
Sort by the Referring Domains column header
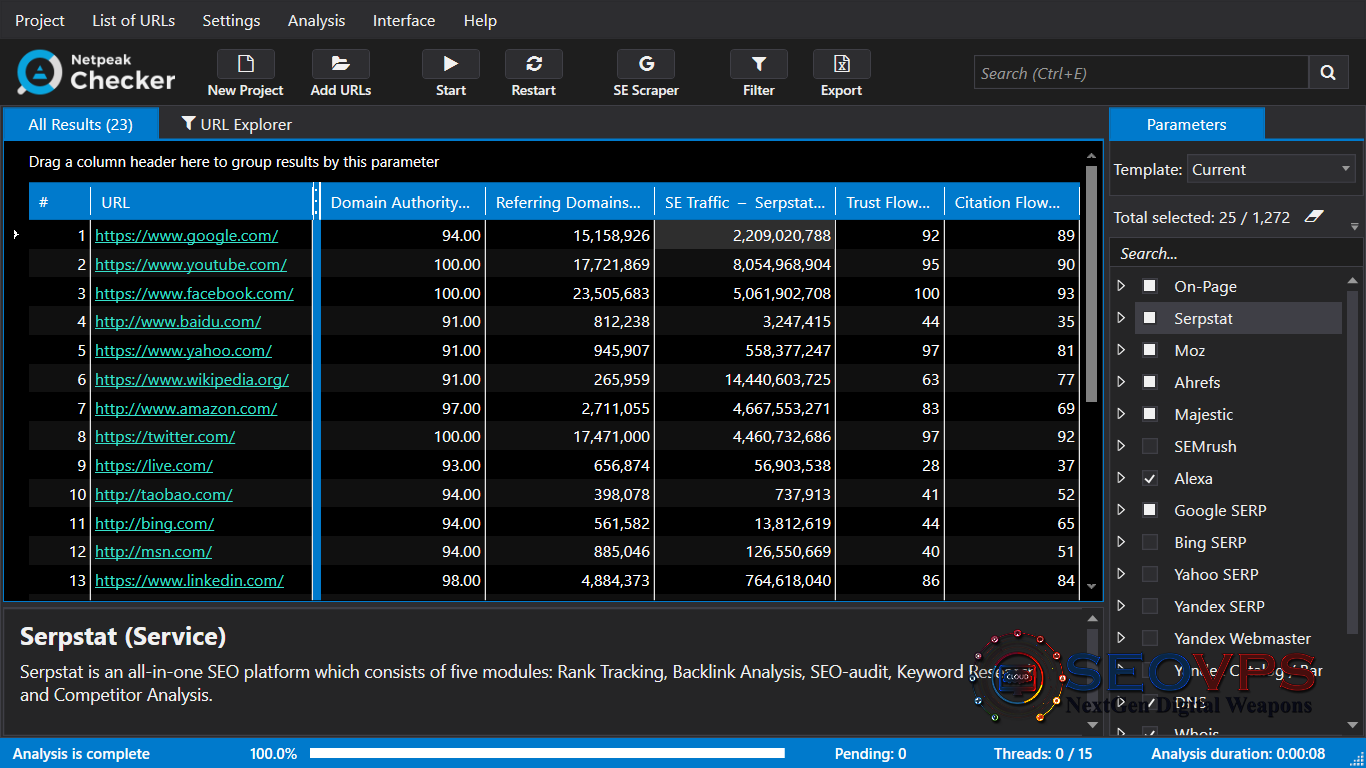pos(570,202)
